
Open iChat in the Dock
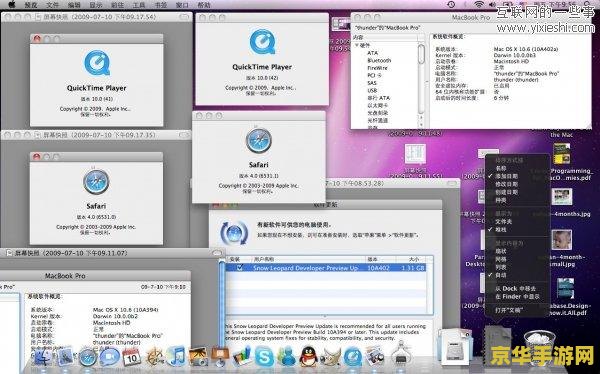click(109, 357)
